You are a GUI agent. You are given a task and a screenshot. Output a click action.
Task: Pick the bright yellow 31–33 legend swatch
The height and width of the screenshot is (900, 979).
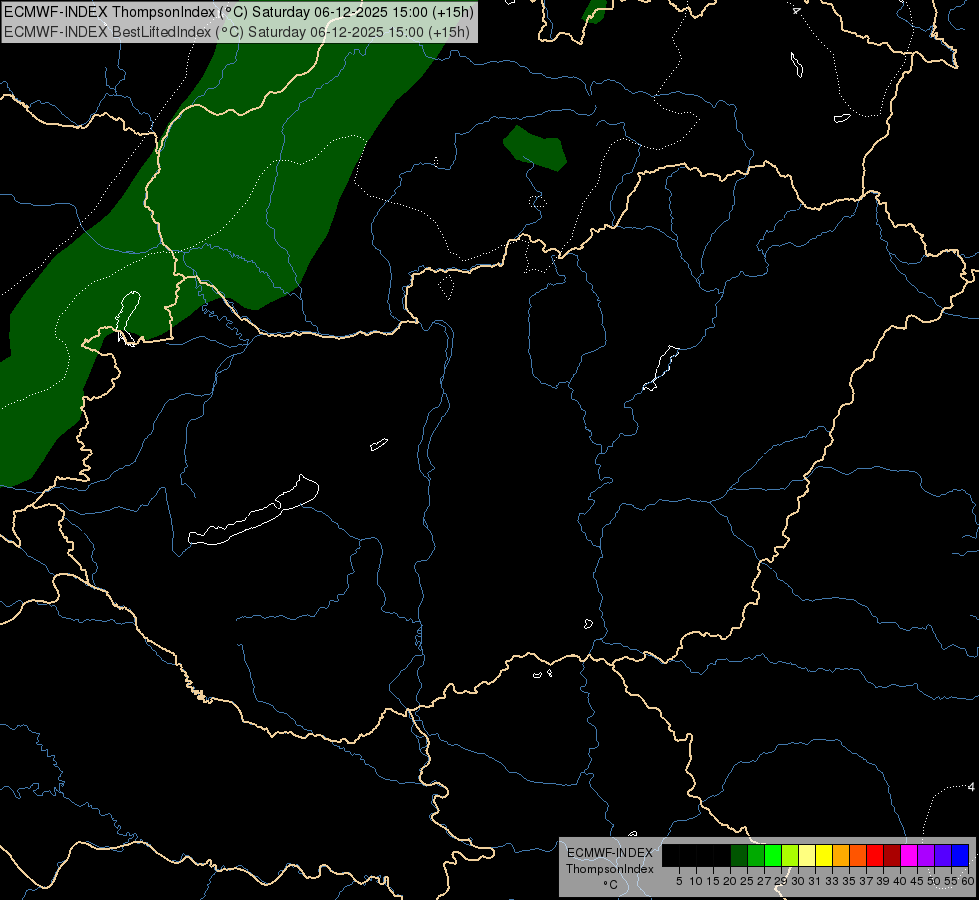[824, 855]
